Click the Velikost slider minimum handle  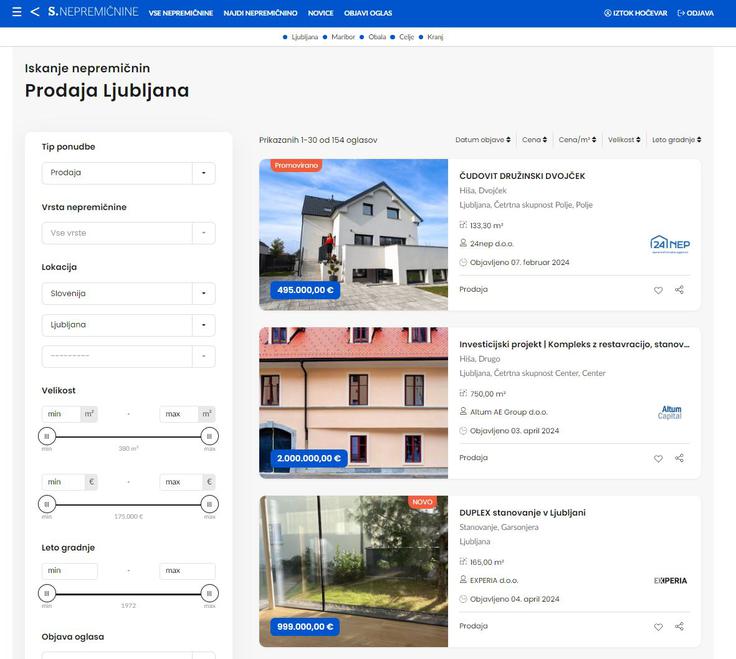pos(46,437)
